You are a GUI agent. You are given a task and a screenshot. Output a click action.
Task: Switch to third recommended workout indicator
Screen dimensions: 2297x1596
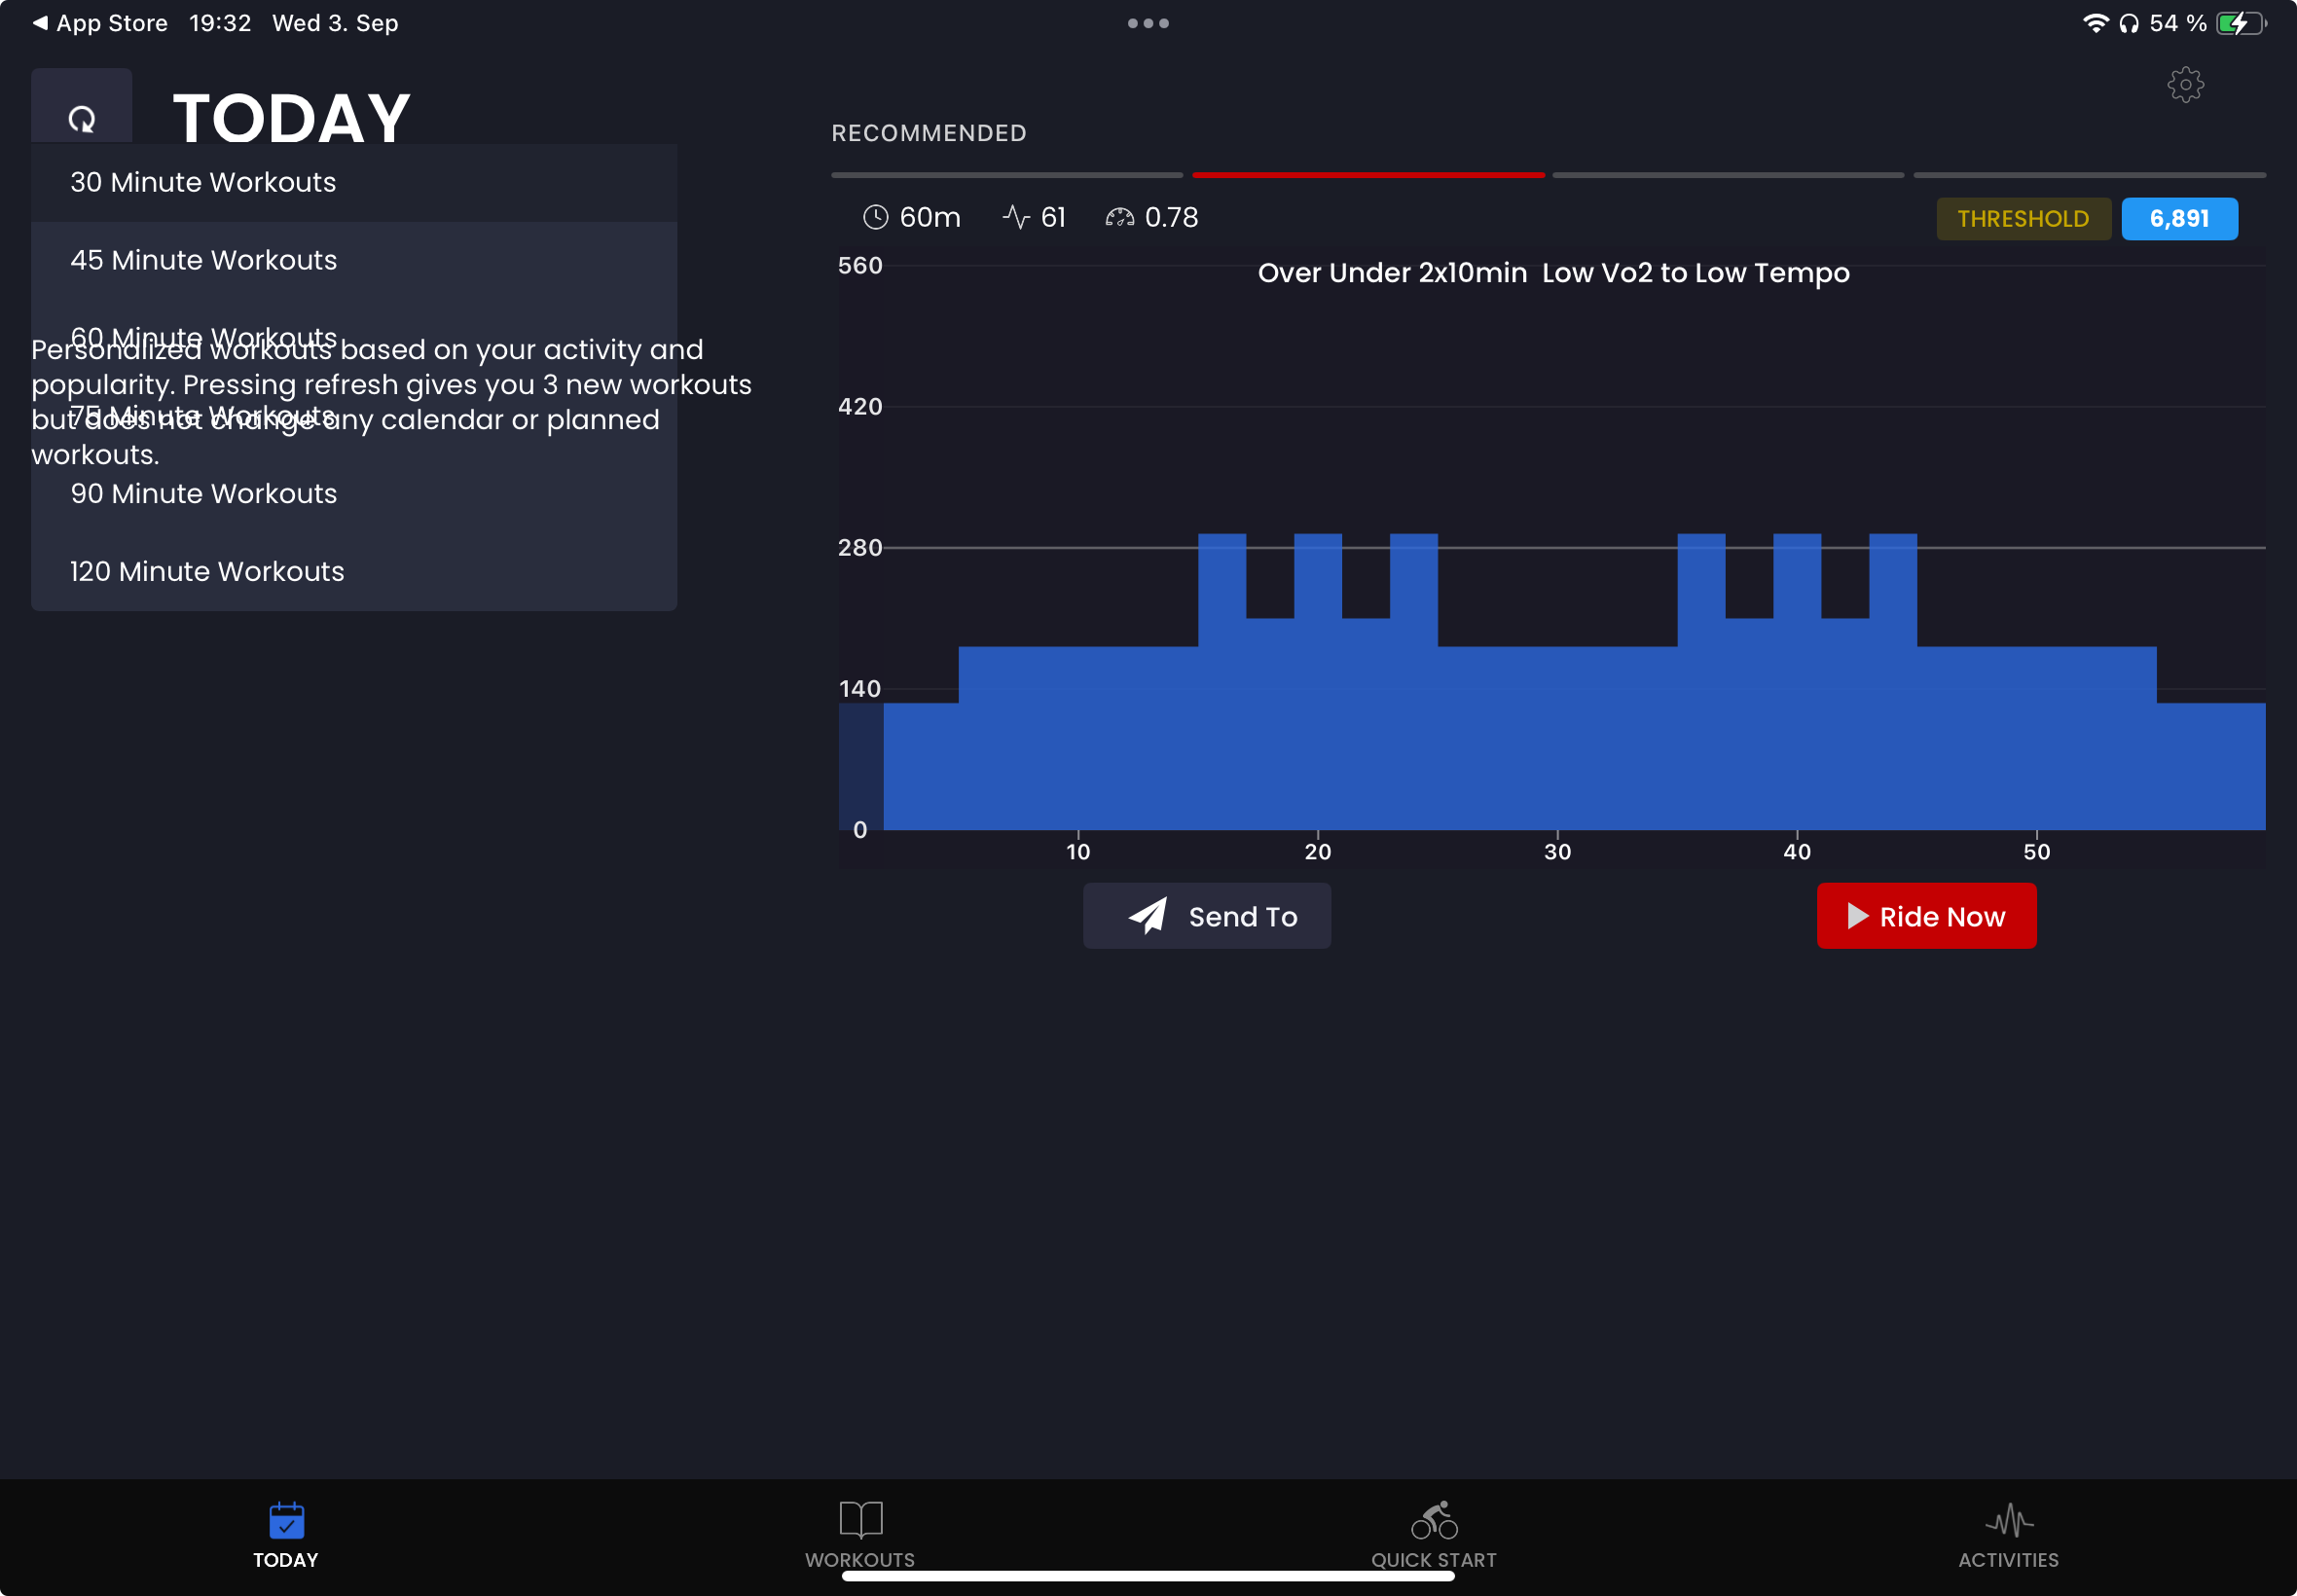(x=1728, y=175)
